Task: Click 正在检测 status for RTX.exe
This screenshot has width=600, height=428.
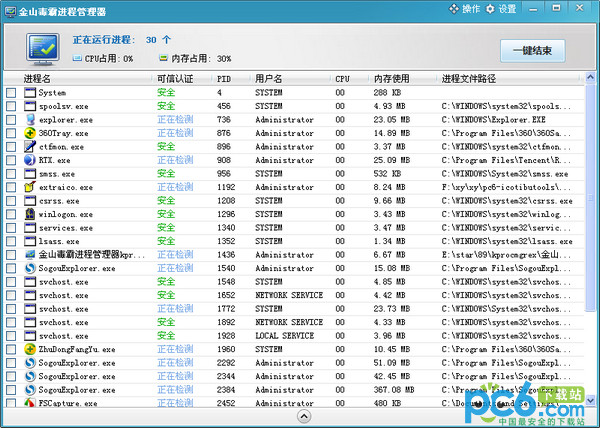Action: [x=175, y=160]
